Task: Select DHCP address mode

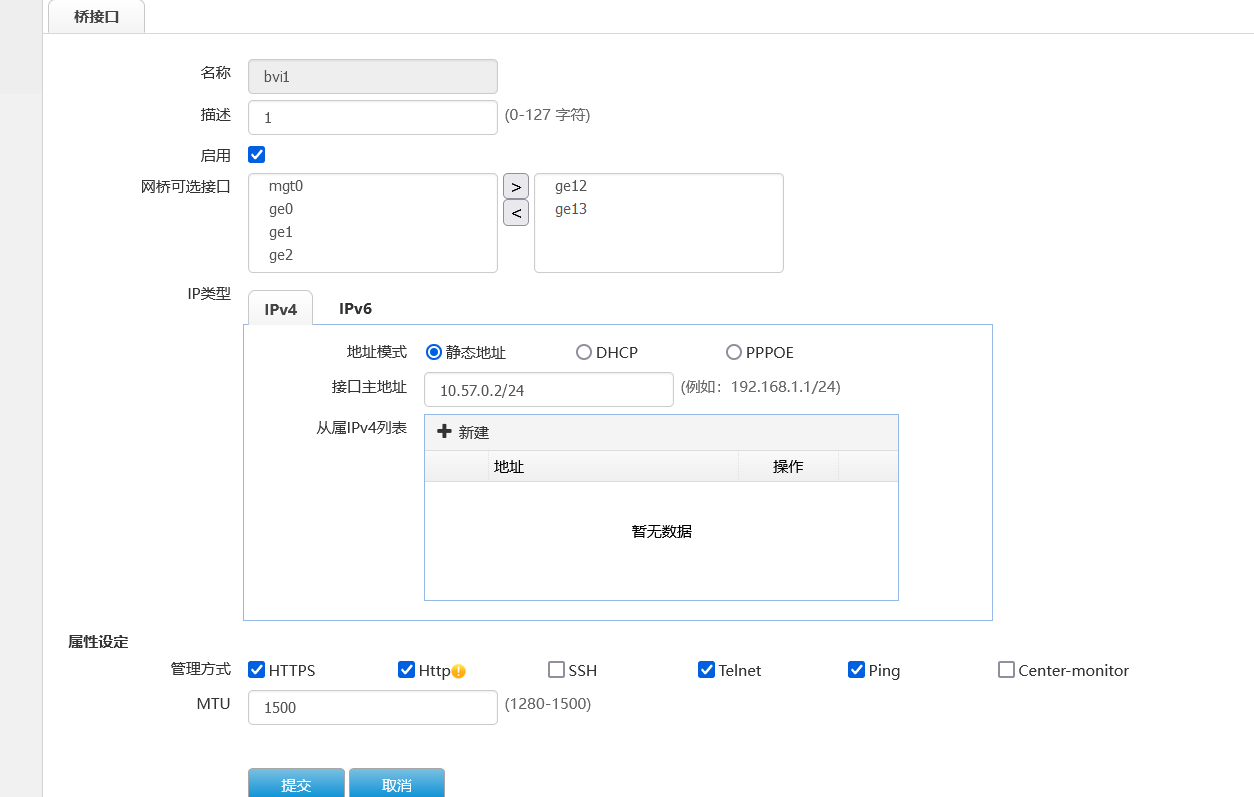Action: 584,352
